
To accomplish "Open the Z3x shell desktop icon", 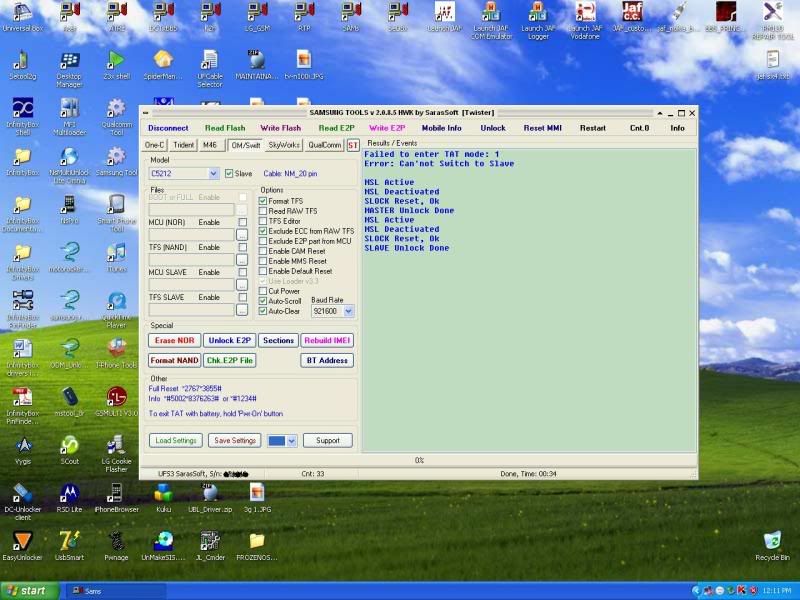I will pos(116,65).
